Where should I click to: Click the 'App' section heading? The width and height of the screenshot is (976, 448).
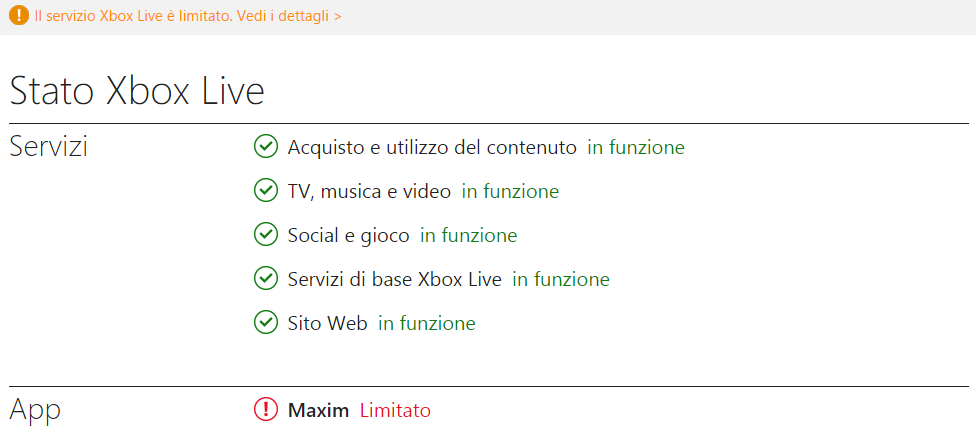pyautogui.click(x=35, y=409)
